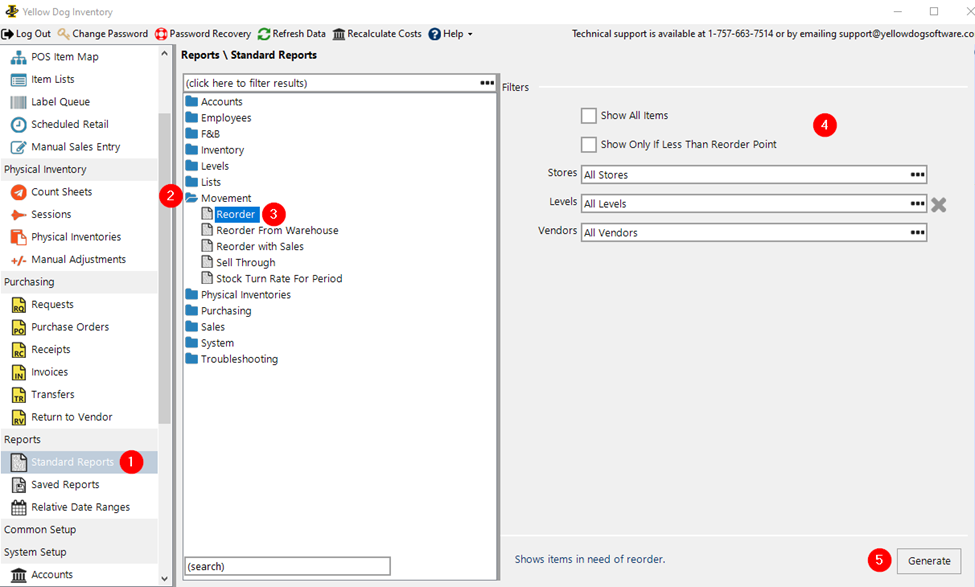Click the sidebar scroll up arrow

tap(164, 54)
